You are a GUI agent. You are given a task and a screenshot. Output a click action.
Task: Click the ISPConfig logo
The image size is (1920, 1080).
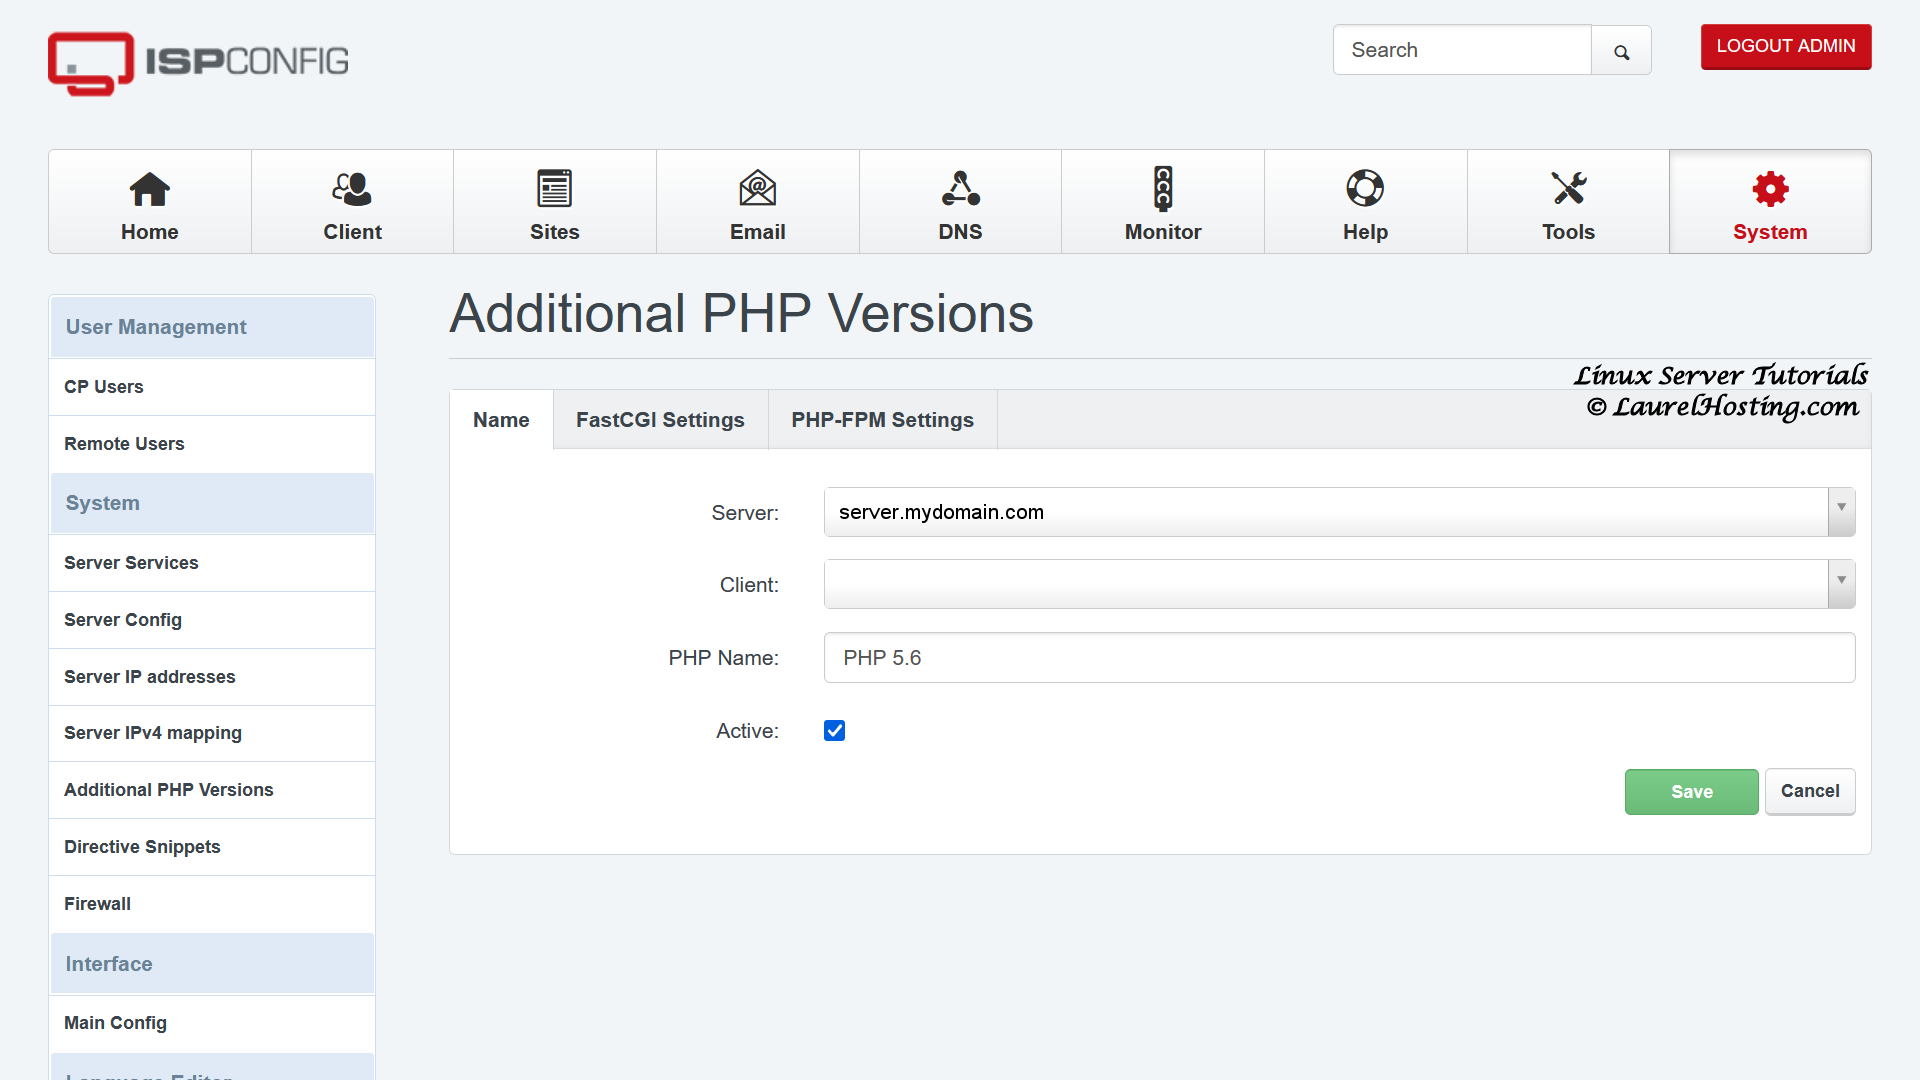click(198, 62)
